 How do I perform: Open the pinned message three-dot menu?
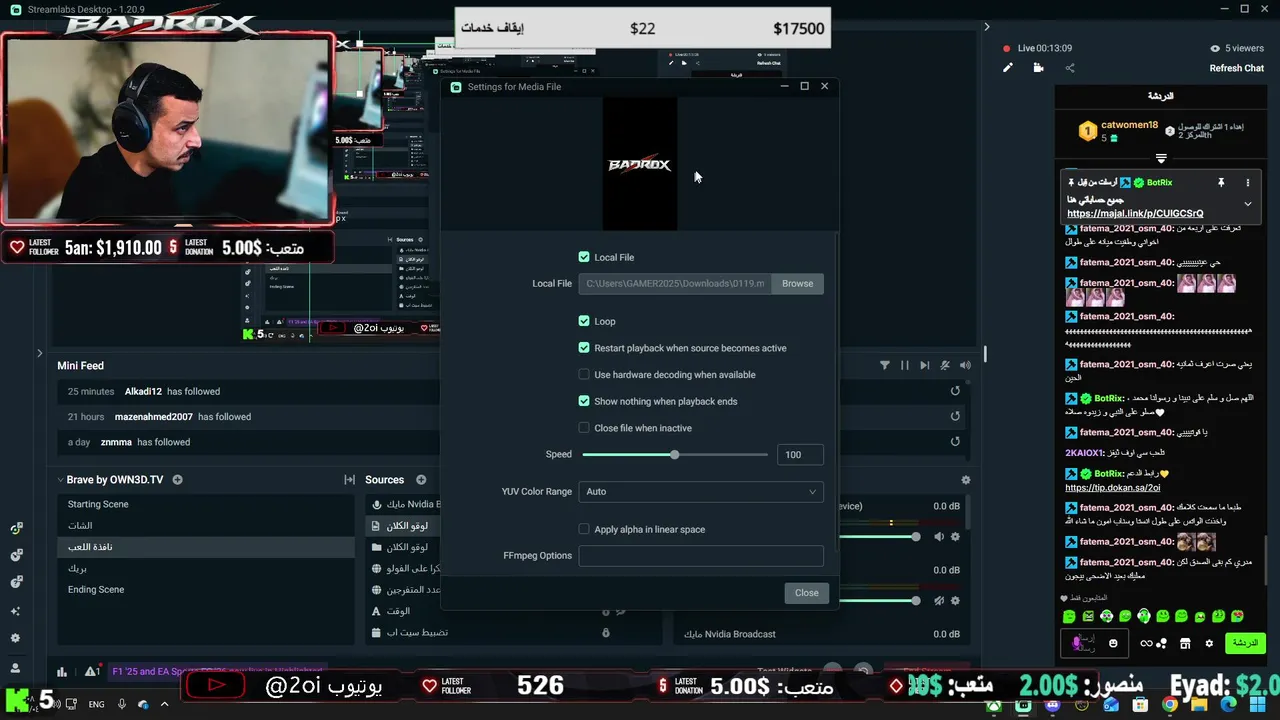tap(1247, 183)
